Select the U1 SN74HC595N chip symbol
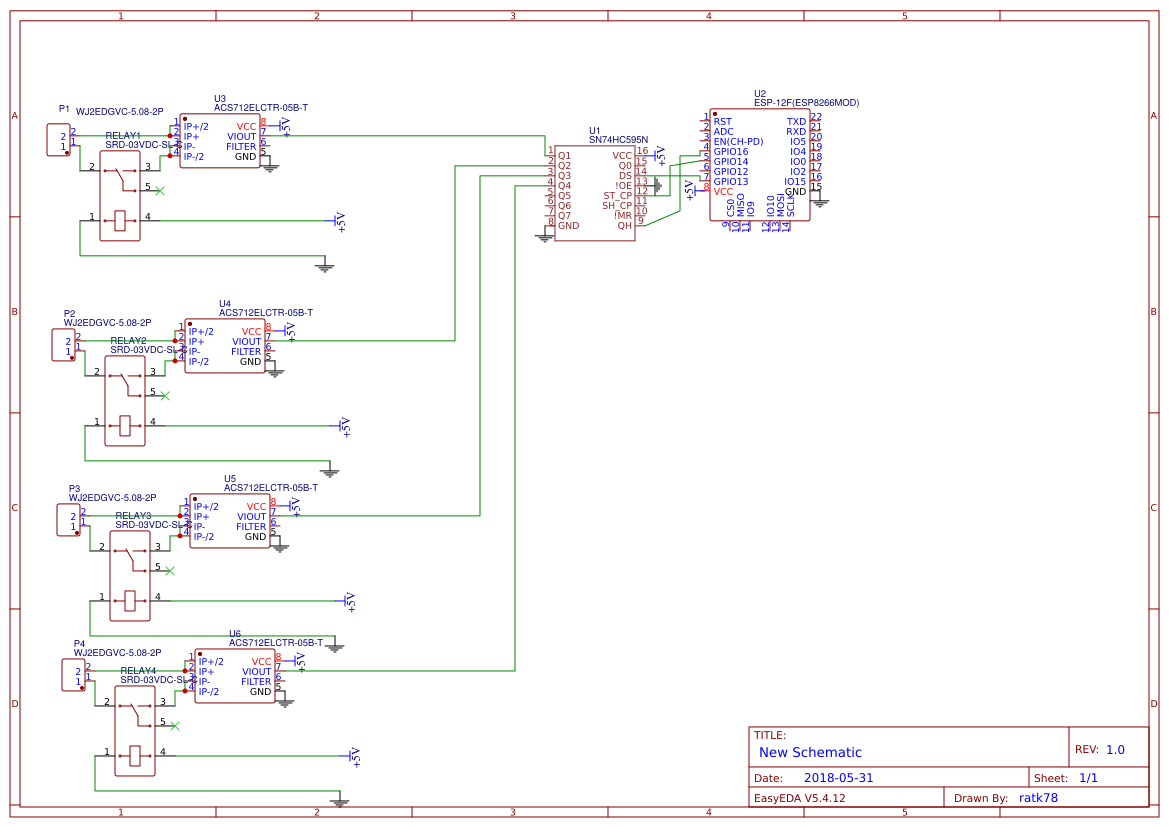Screen dimensions: 1169x827 (594, 193)
